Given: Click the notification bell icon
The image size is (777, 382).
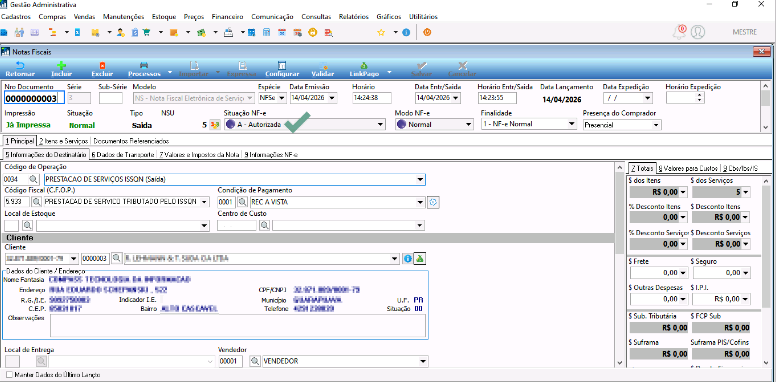Looking at the screenshot, I should point(679,32).
